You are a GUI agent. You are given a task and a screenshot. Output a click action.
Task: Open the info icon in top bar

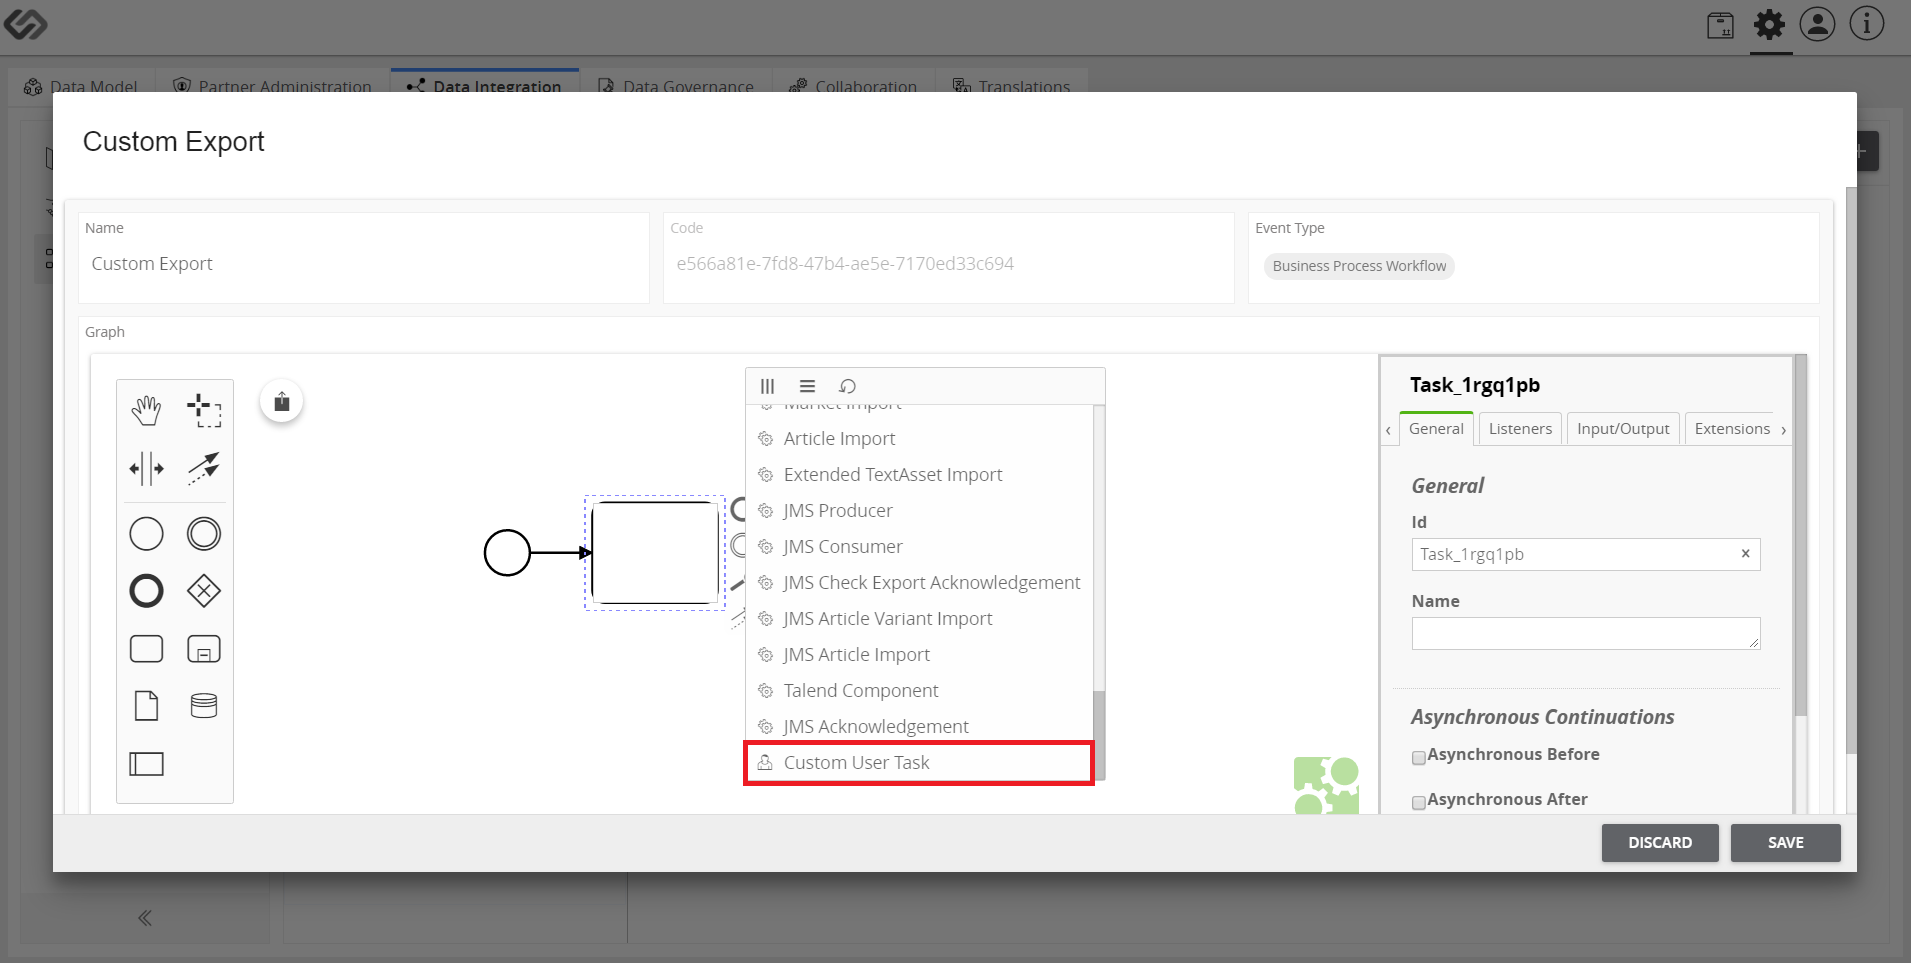coord(1866,24)
